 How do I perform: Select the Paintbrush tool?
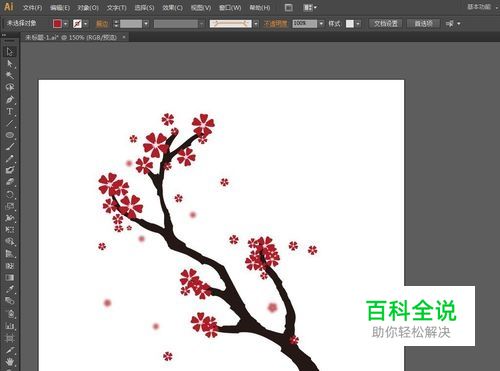coord(10,147)
